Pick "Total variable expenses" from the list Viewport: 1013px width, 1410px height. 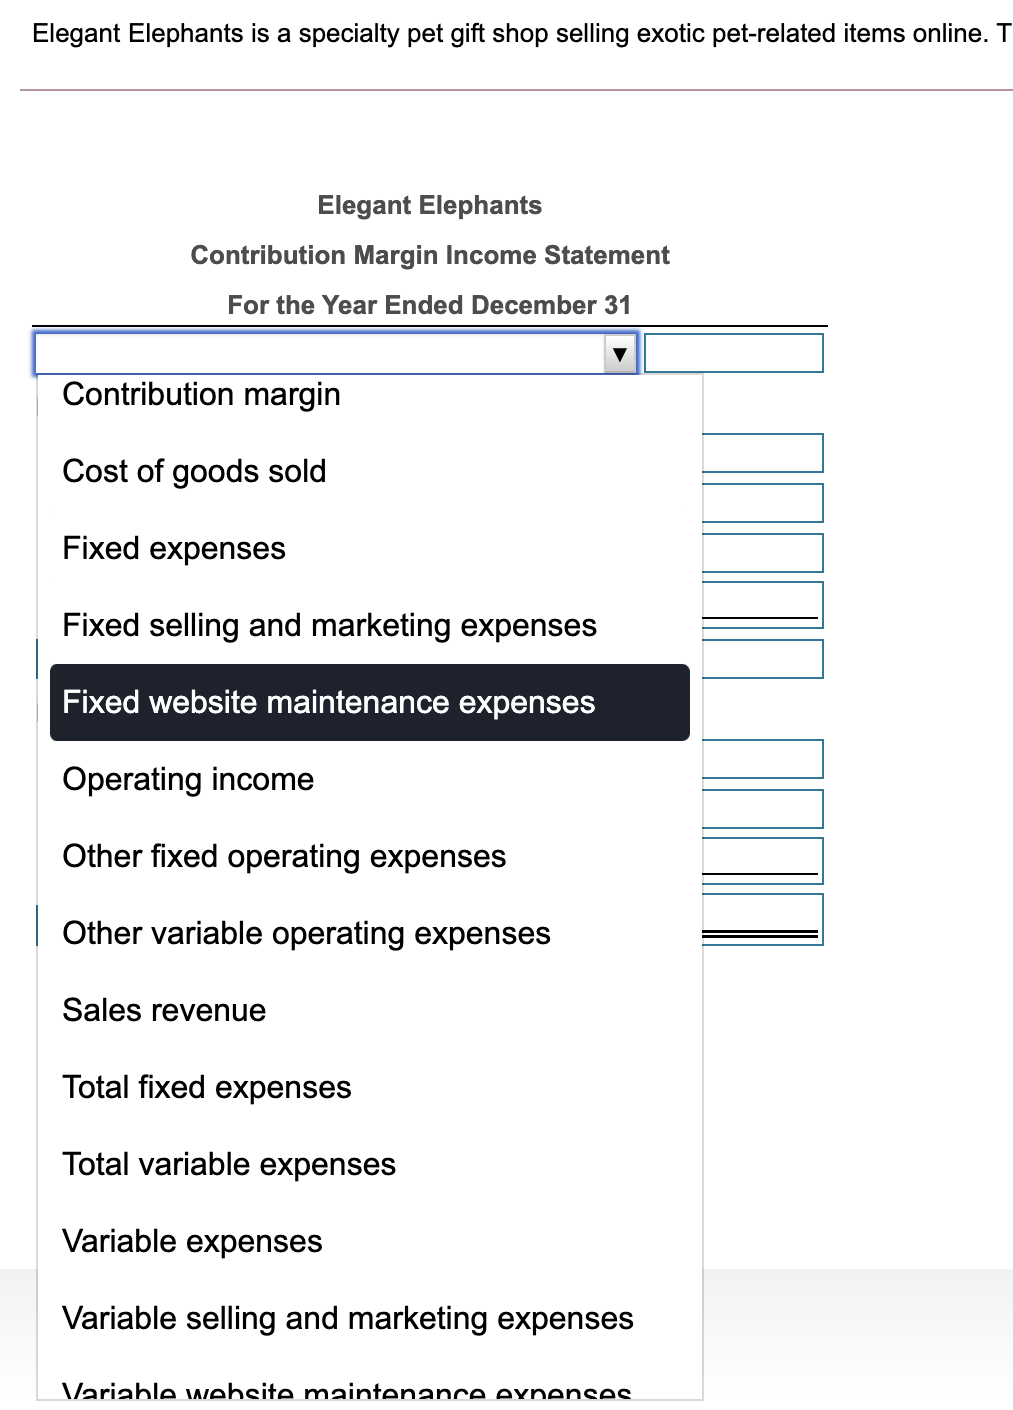click(x=228, y=1164)
